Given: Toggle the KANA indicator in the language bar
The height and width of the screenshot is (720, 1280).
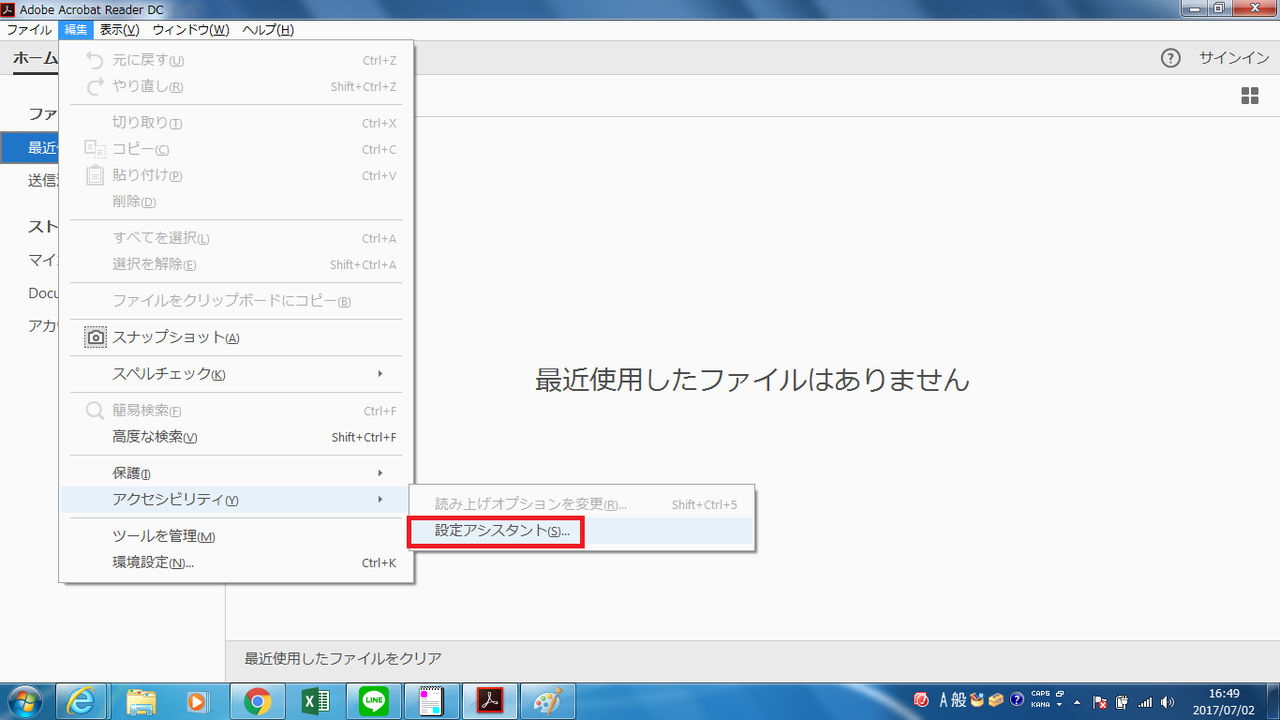Looking at the screenshot, I should point(1040,705).
